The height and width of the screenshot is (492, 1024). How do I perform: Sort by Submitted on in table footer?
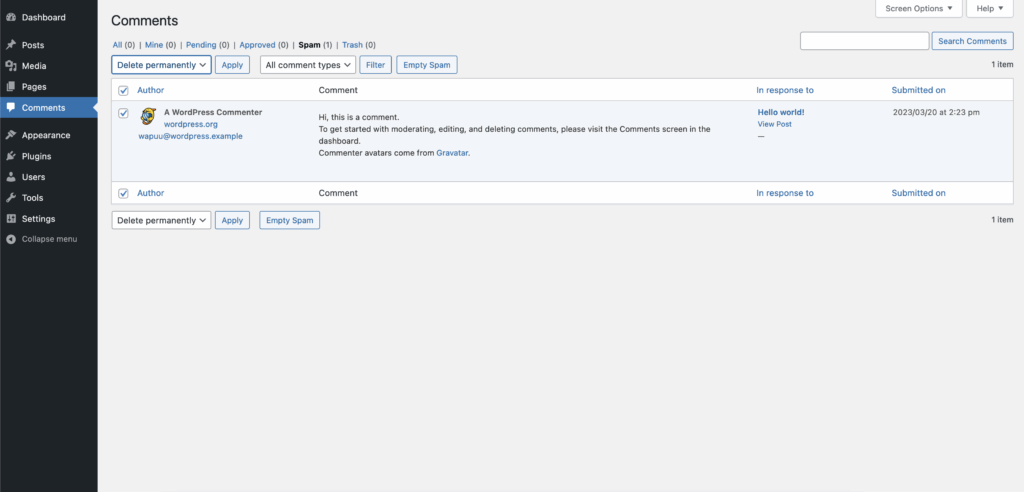(x=918, y=193)
